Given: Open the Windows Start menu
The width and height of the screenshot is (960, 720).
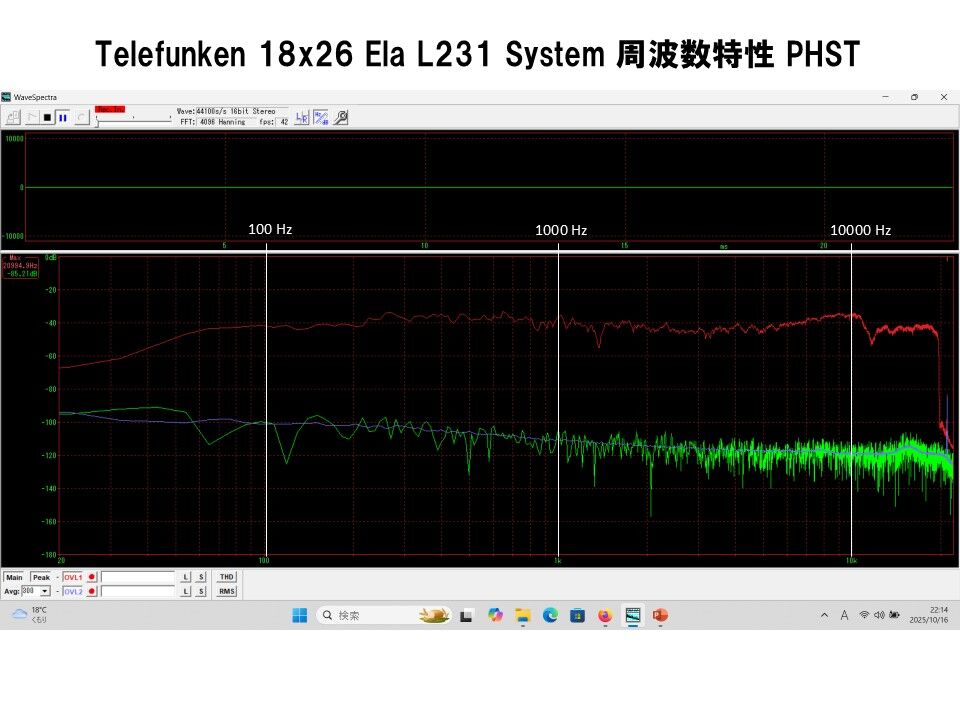Looking at the screenshot, I should point(299,615).
